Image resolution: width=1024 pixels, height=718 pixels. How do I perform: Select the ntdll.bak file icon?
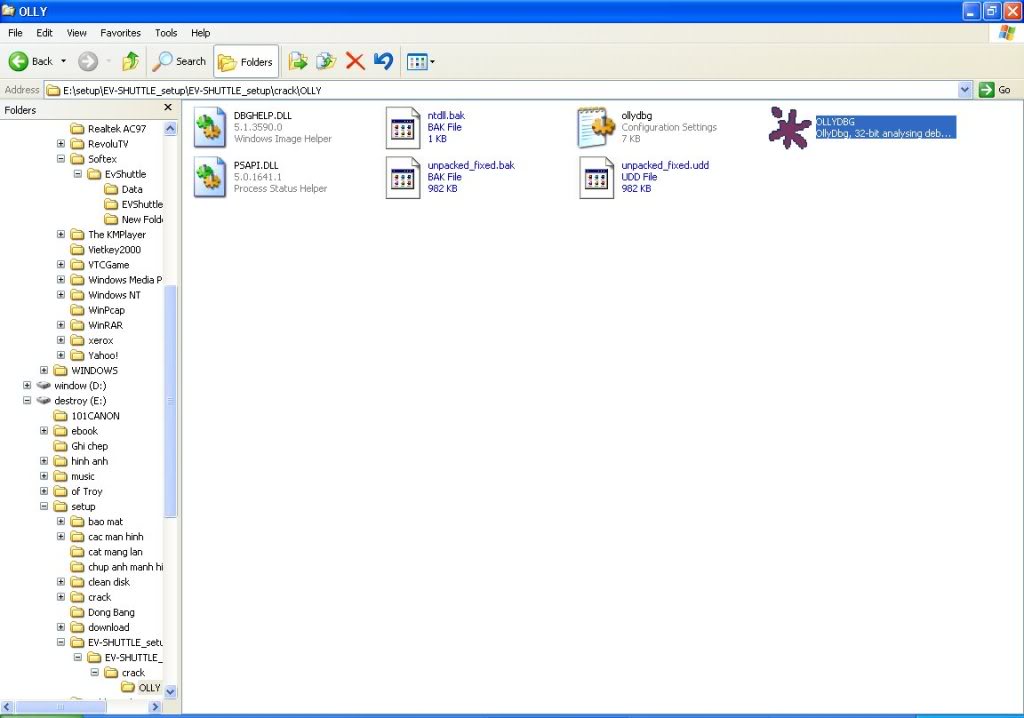402,127
